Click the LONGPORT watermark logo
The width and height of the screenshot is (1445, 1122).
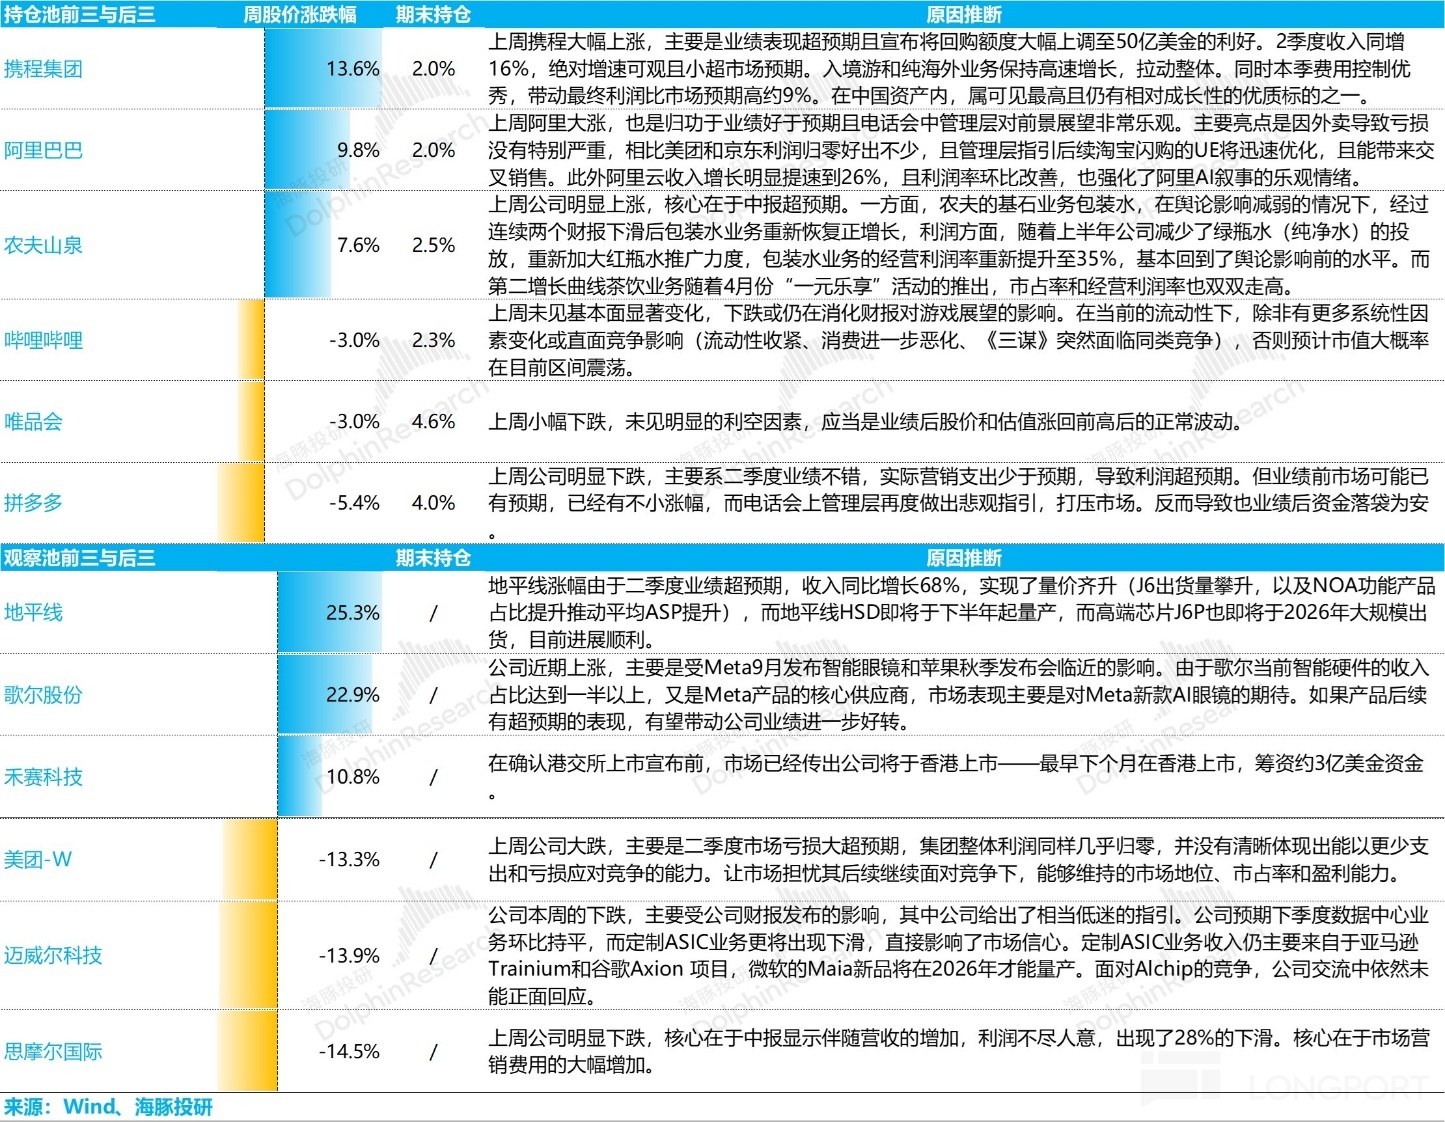(x=1290, y=1086)
